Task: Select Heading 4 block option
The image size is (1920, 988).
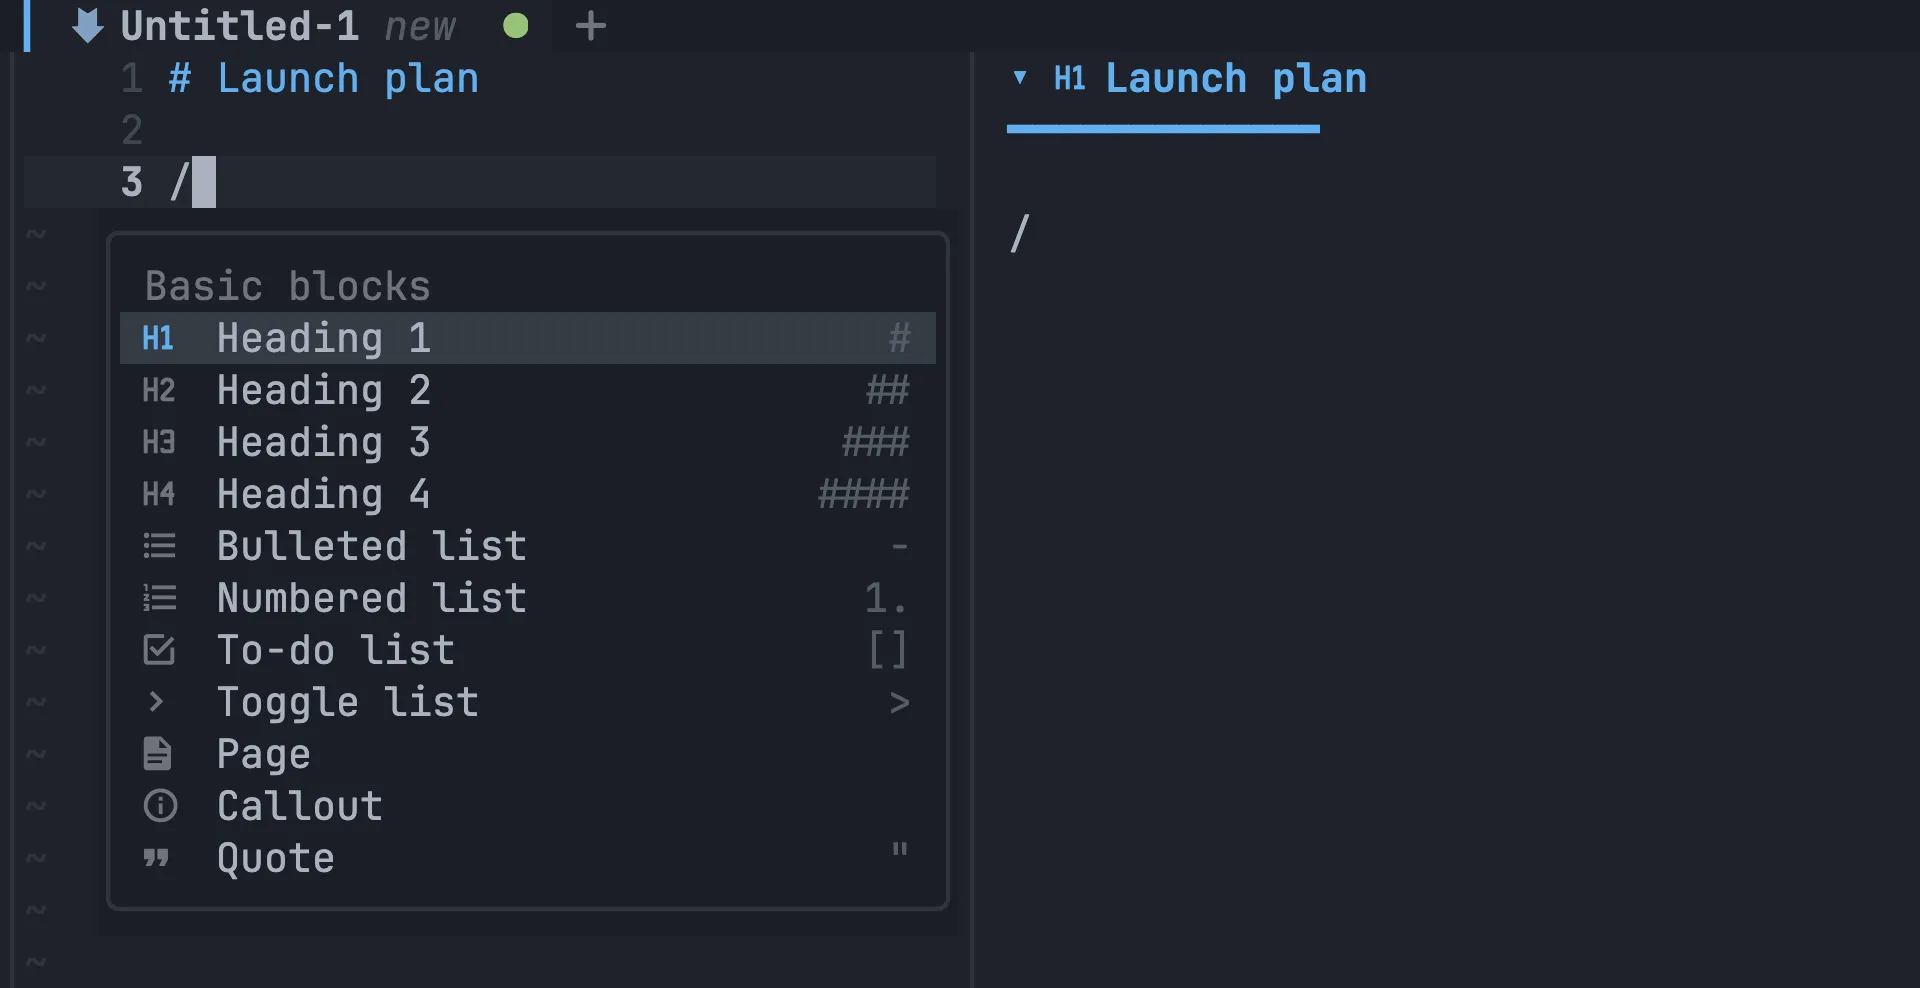Action: (x=528, y=494)
